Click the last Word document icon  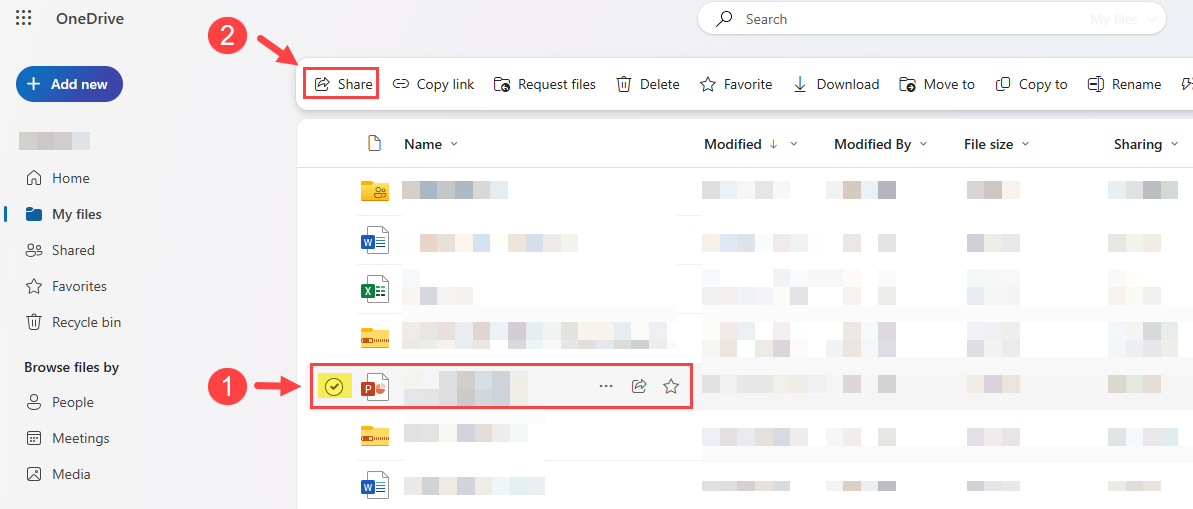(x=374, y=485)
